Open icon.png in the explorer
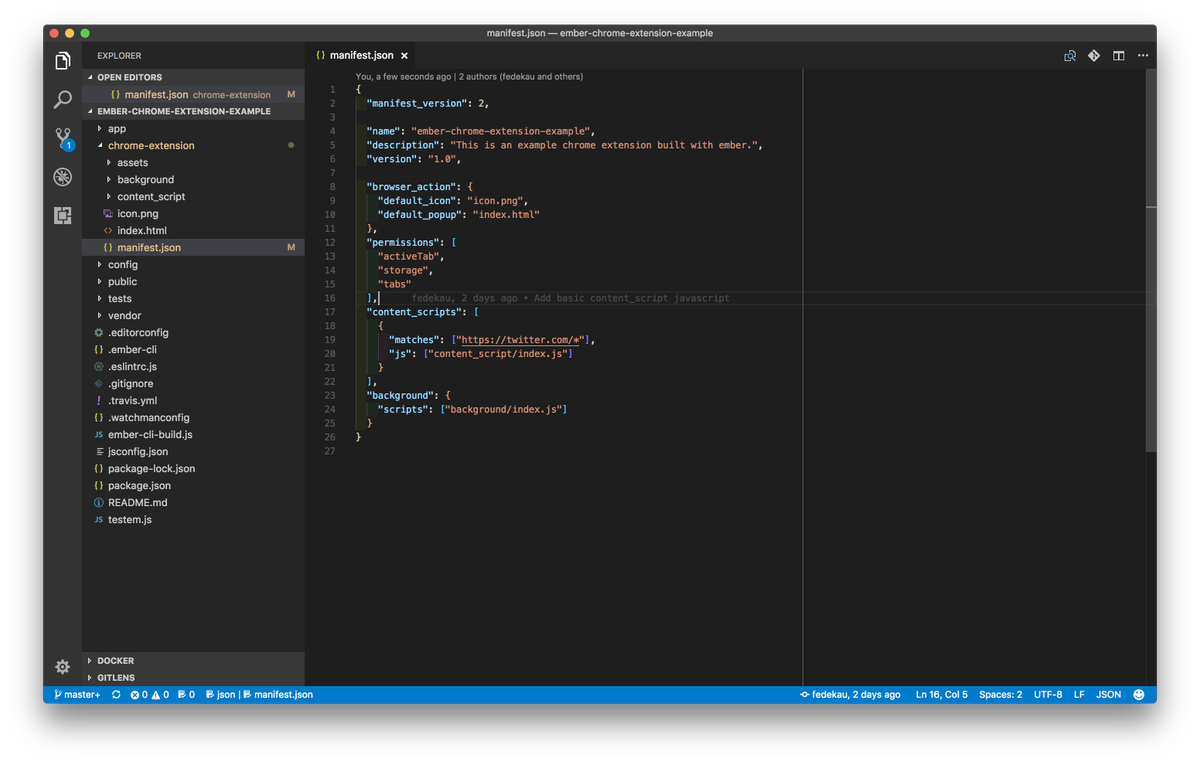This screenshot has height=765, width=1200. [193, 214]
